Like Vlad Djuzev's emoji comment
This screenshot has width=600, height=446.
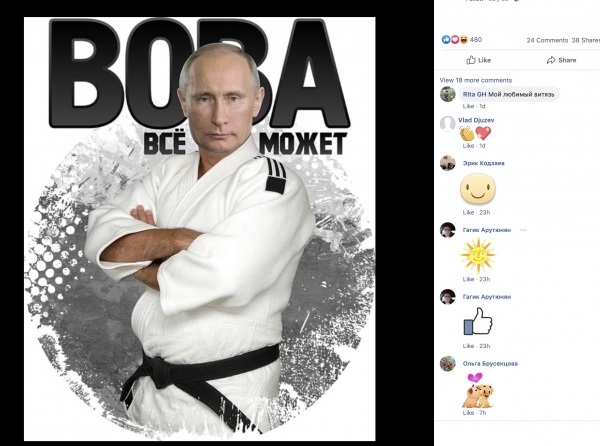tap(468, 146)
